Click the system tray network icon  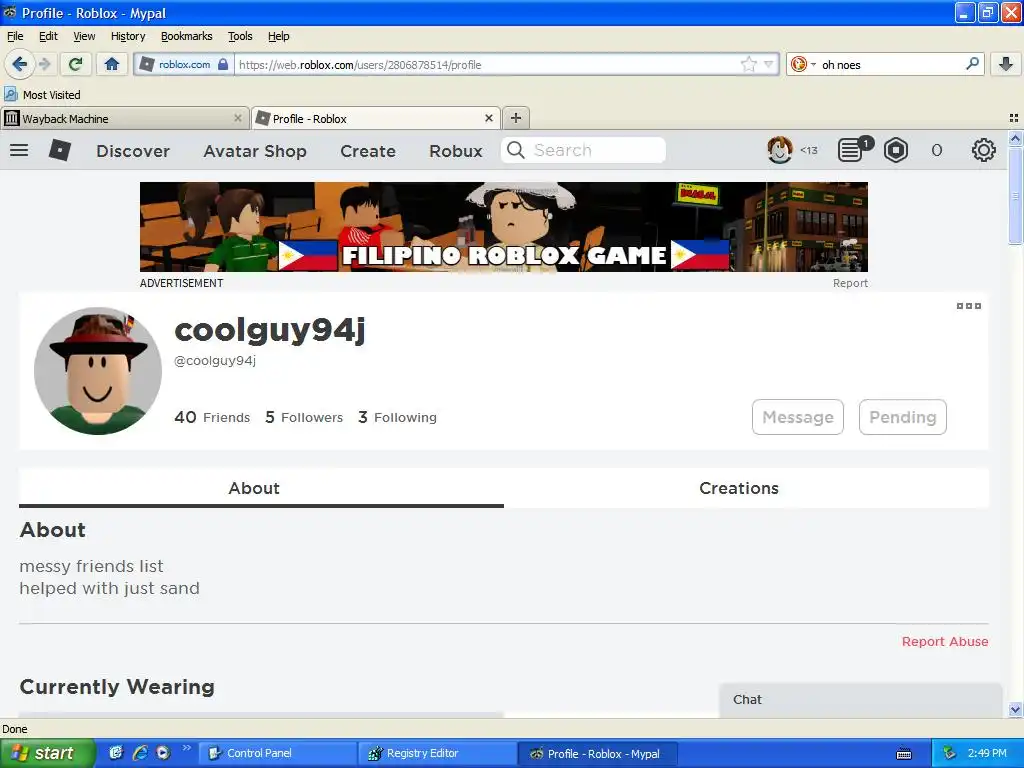(x=949, y=753)
